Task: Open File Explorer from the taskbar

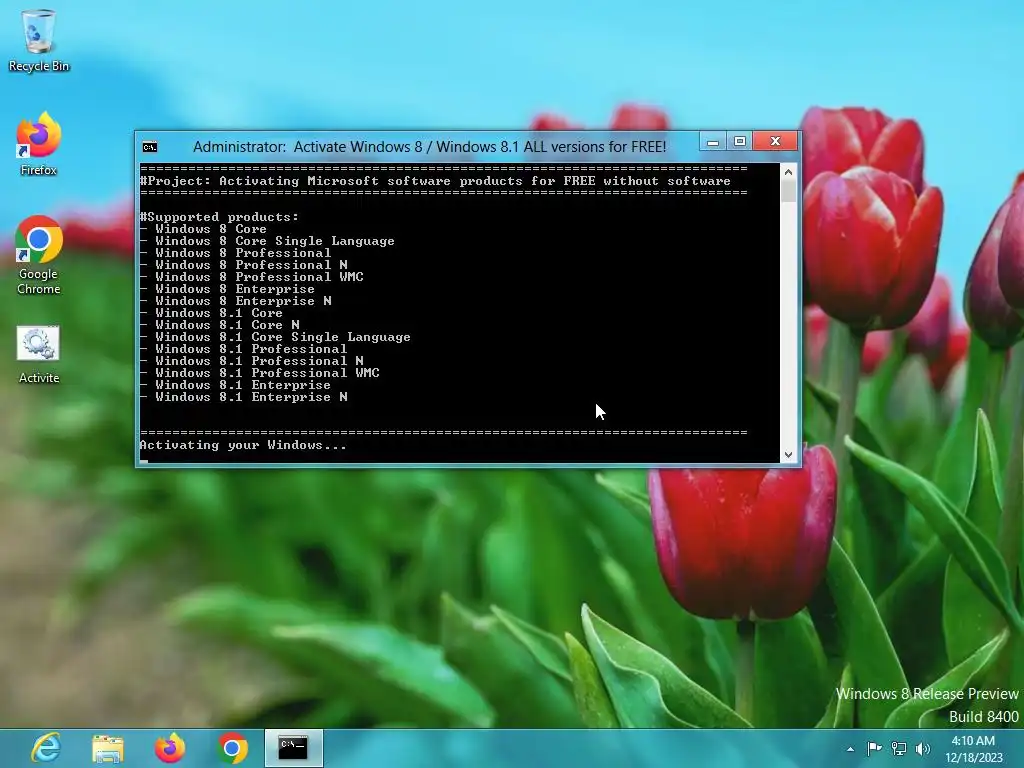Action: (108, 748)
